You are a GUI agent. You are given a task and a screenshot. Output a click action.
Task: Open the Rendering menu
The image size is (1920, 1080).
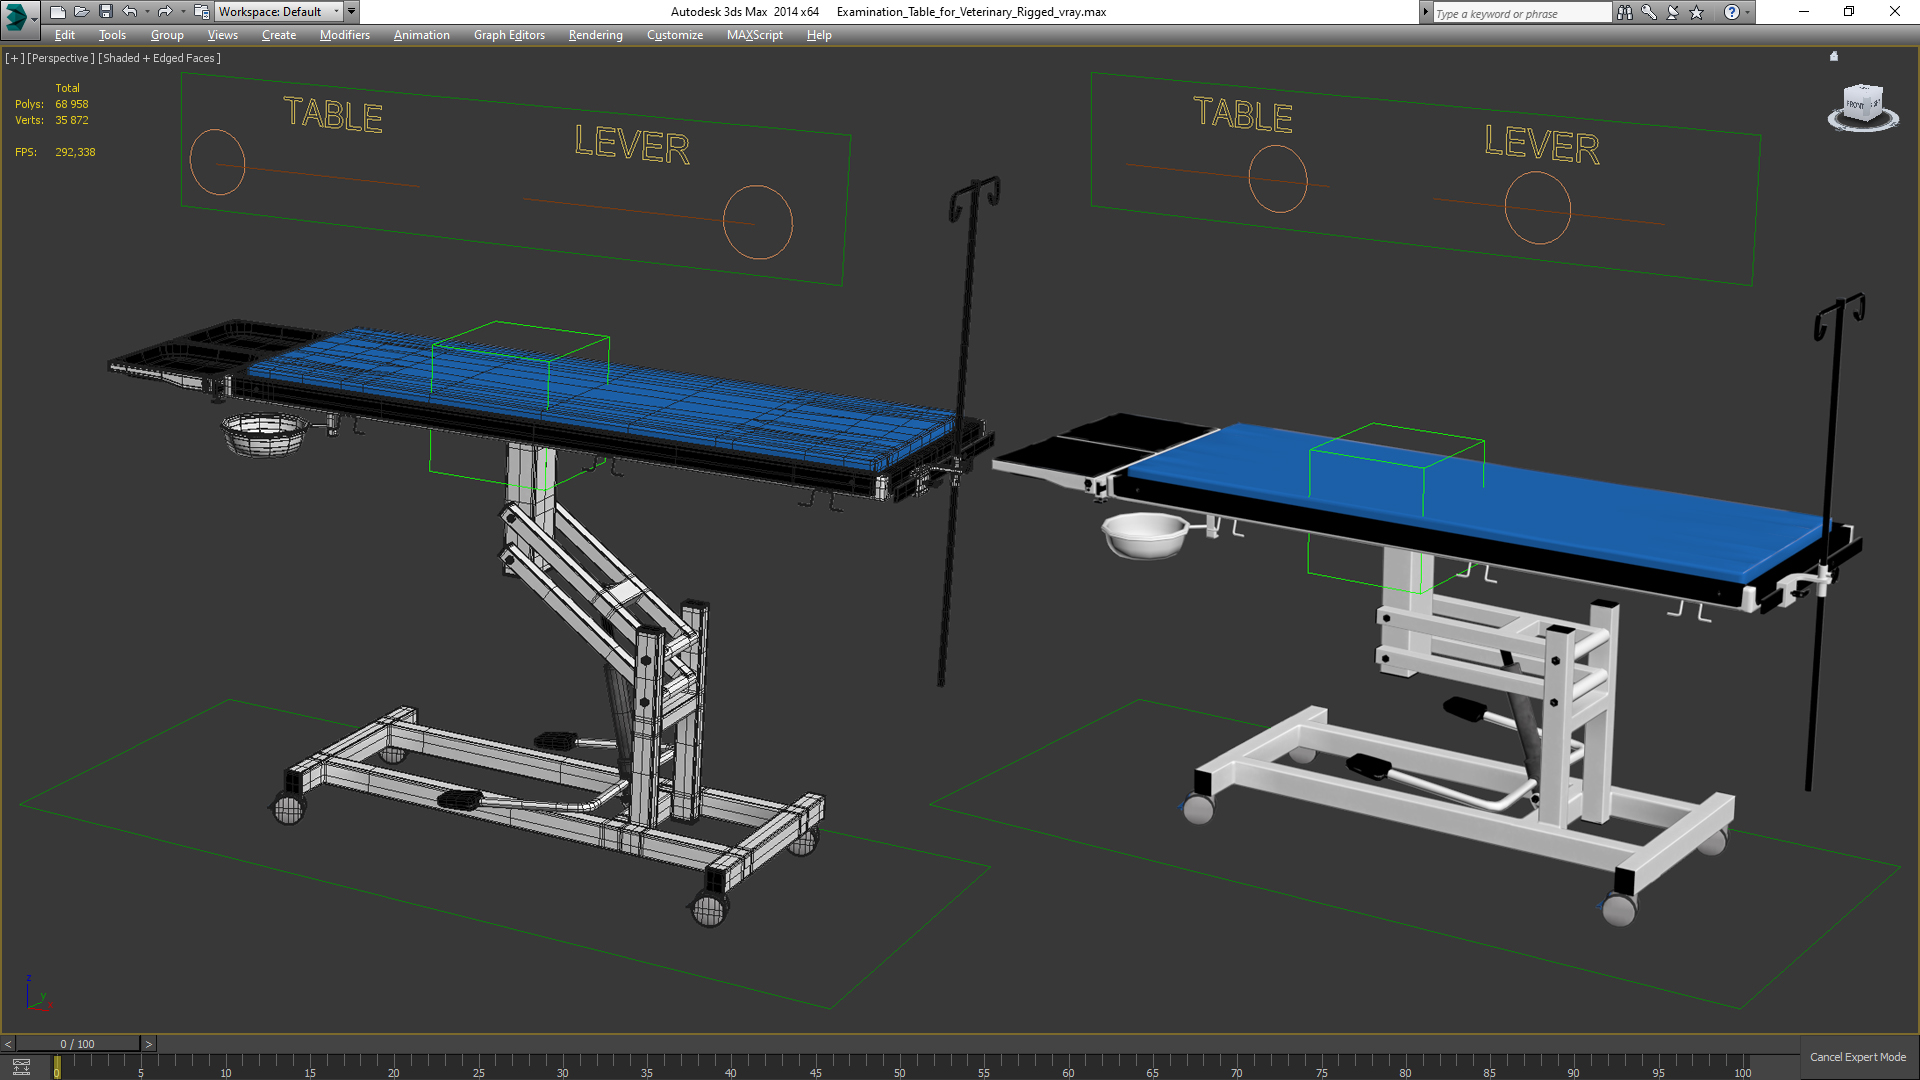coord(595,35)
